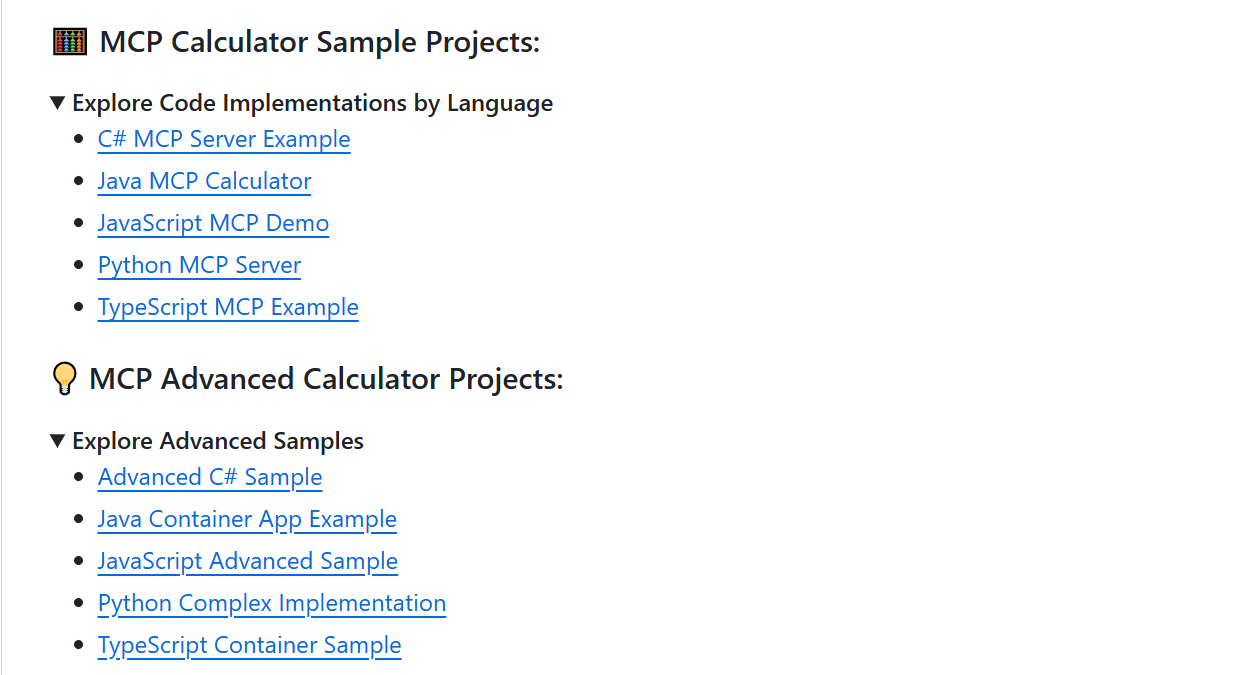Click the MCP Advanced Calculator Projects heading
The width and height of the screenshot is (1239, 675).
(x=326, y=379)
